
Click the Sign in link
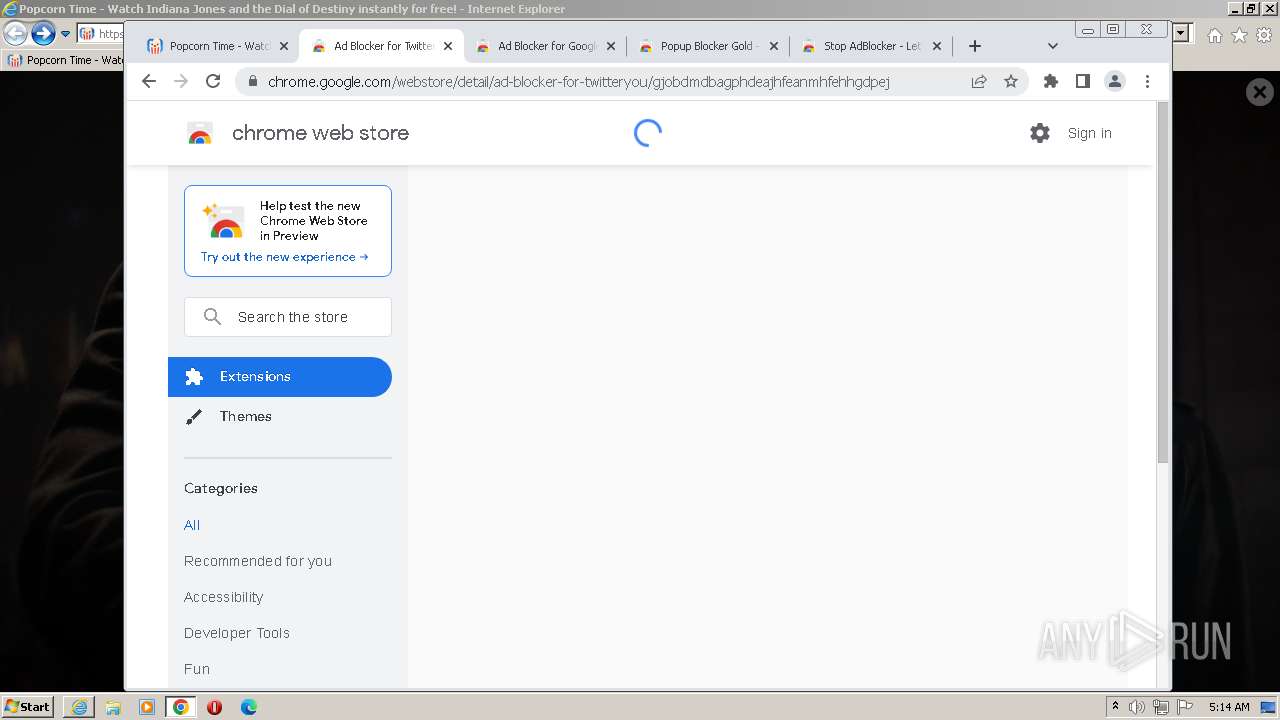click(x=1089, y=133)
